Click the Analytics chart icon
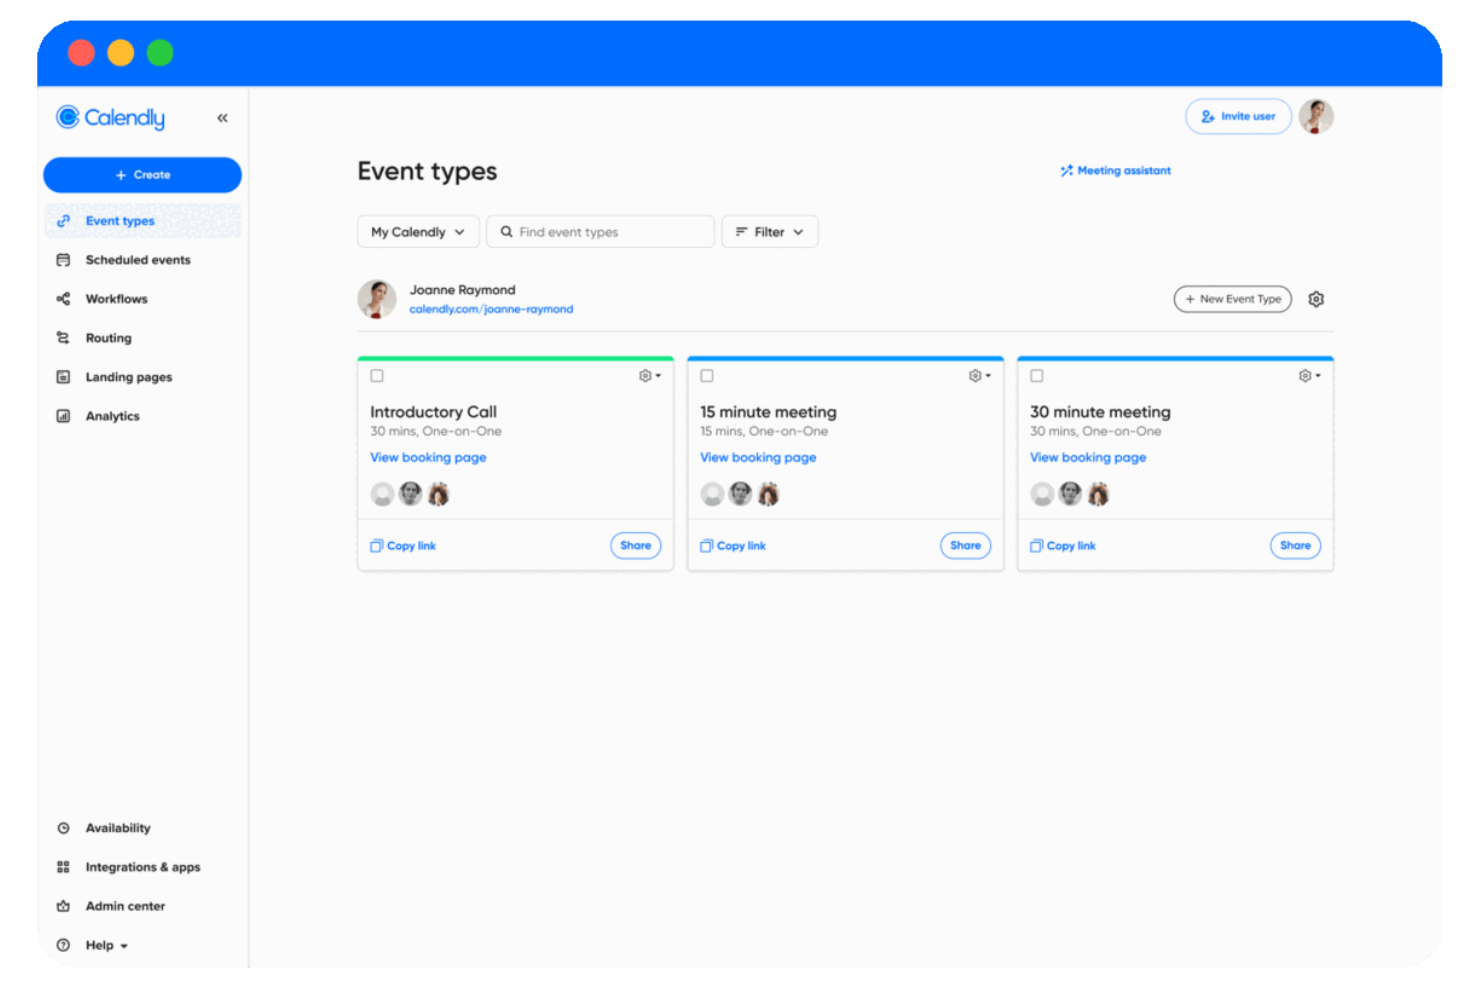 (x=63, y=416)
